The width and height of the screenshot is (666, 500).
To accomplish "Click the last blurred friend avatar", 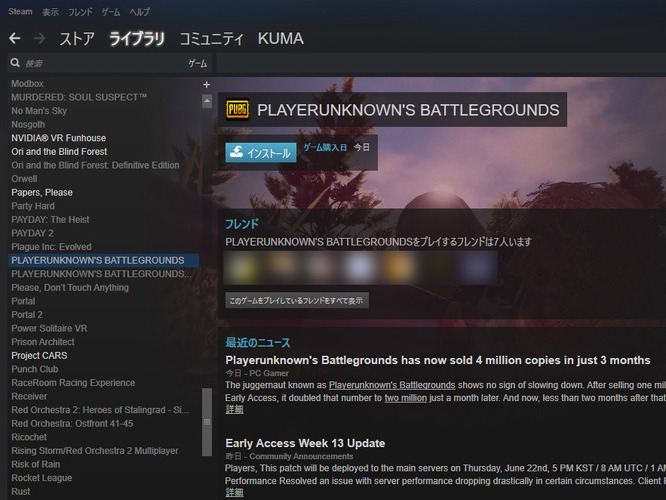I will click(478, 268).
